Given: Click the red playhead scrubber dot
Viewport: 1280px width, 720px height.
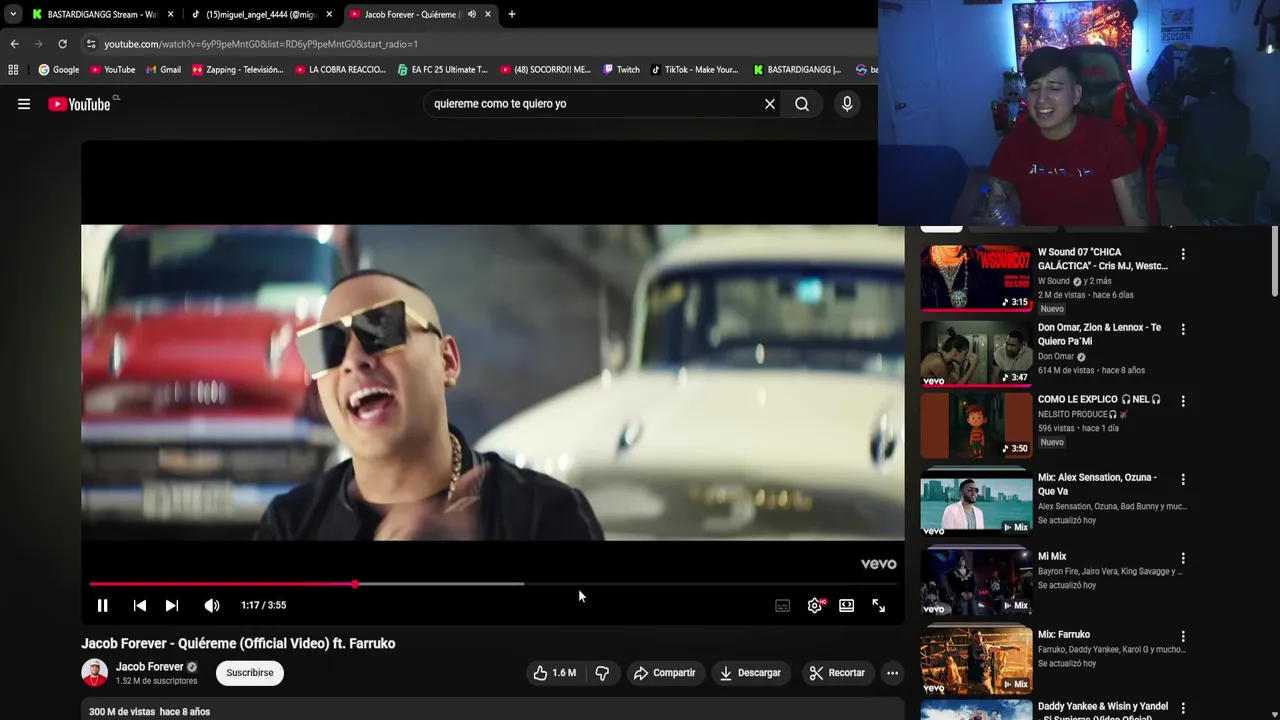Looking at the screenshot, I should coord(355,584).
